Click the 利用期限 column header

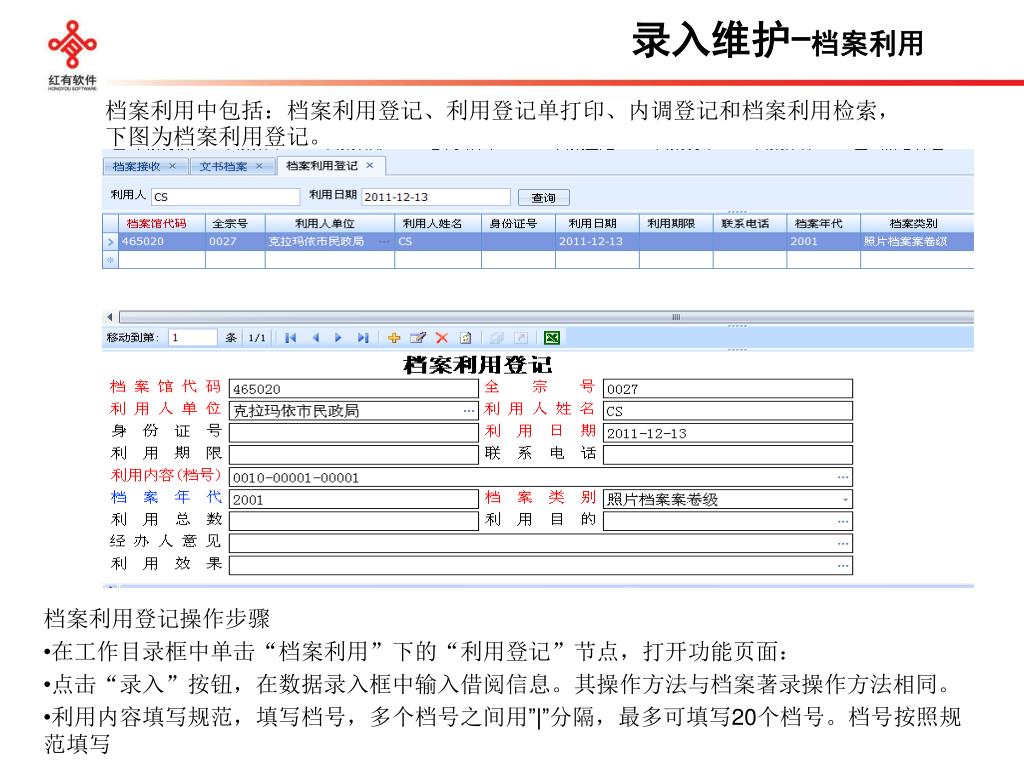(676, 223)
